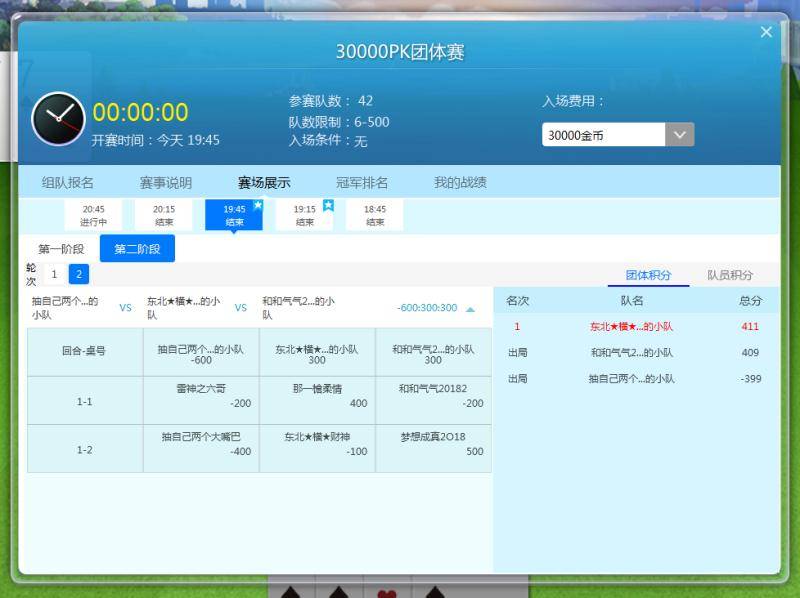
Task: Open the 赛事说明 tab
Action: coord(168,182)
